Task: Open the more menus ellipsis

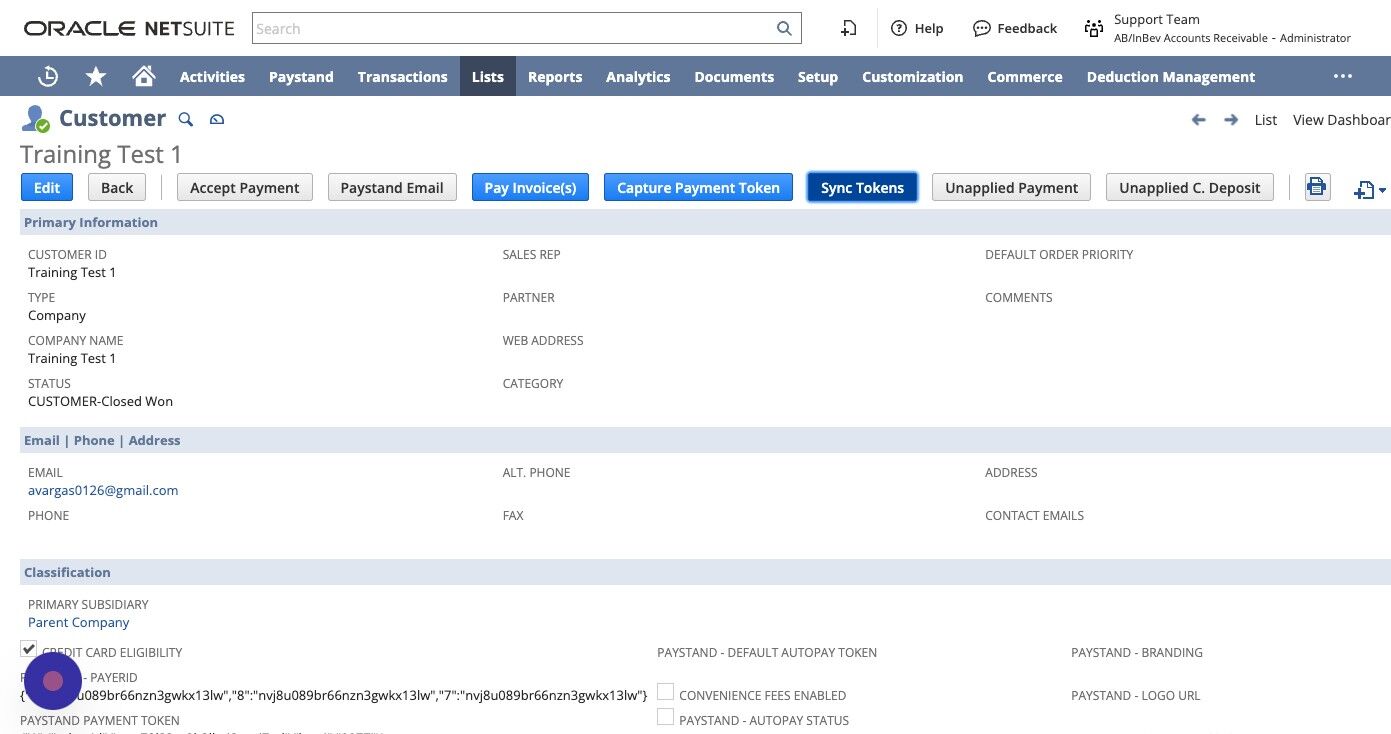Action: coord(1343,76)
